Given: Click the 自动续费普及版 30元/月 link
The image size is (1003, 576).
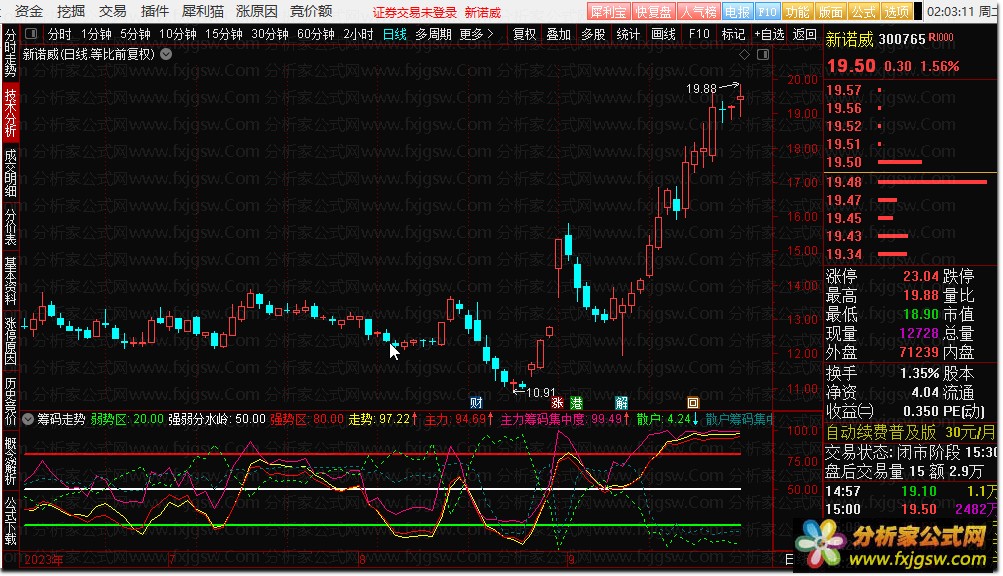Looking at the screenshot, I should coord(911,433).
